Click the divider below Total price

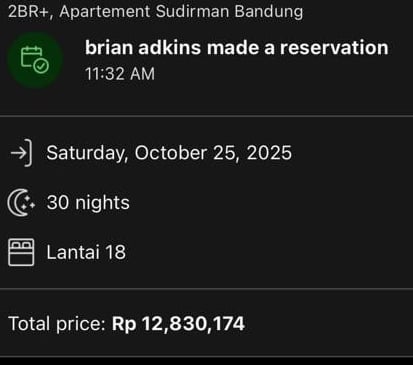206,356
